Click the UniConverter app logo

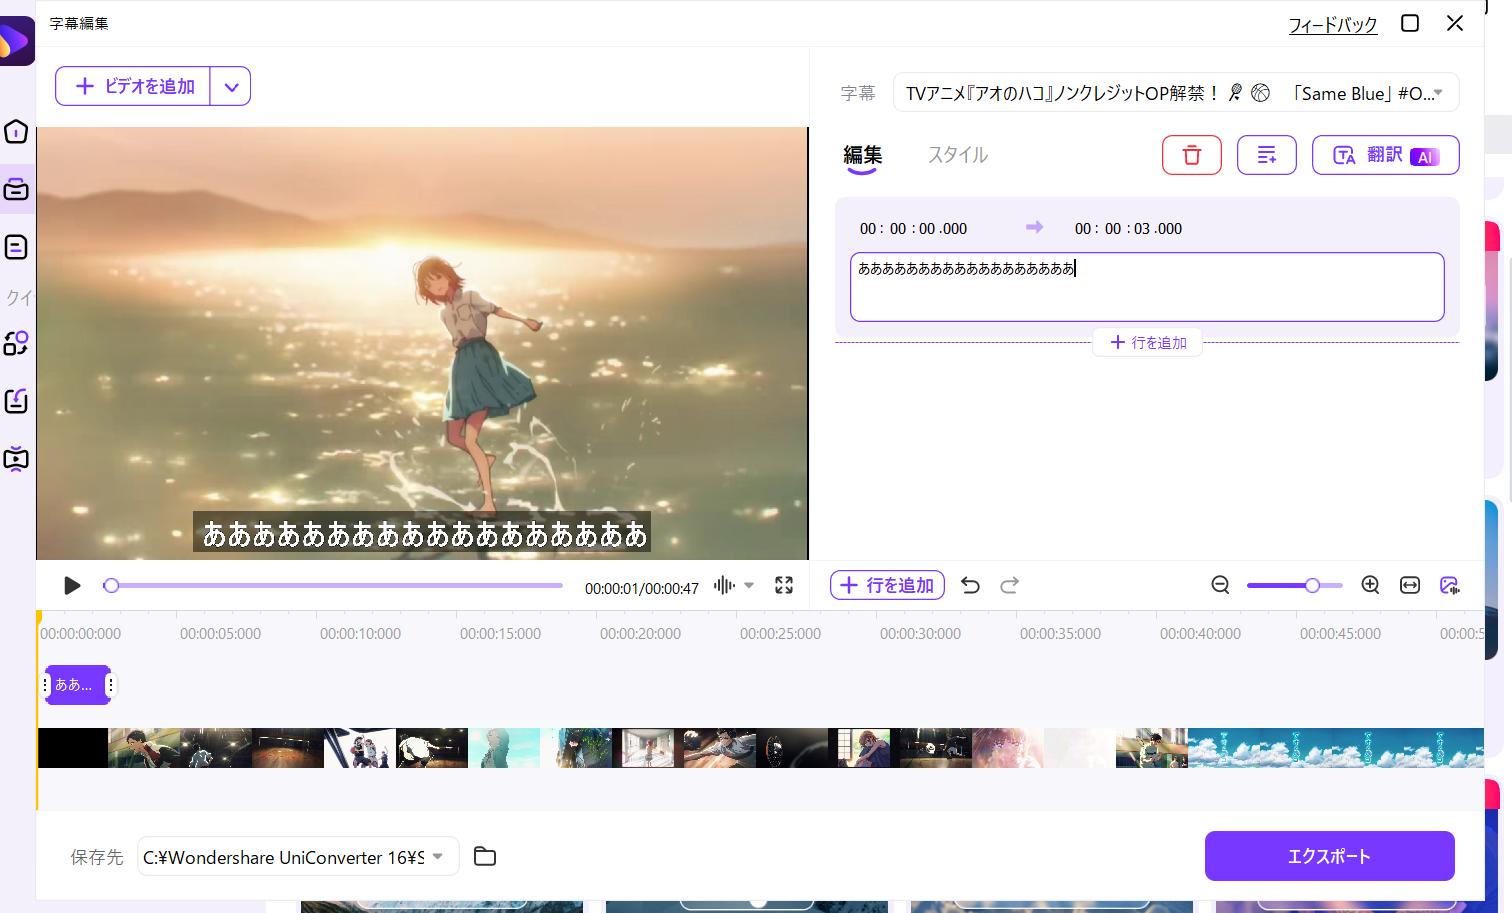tap(15, 41)
